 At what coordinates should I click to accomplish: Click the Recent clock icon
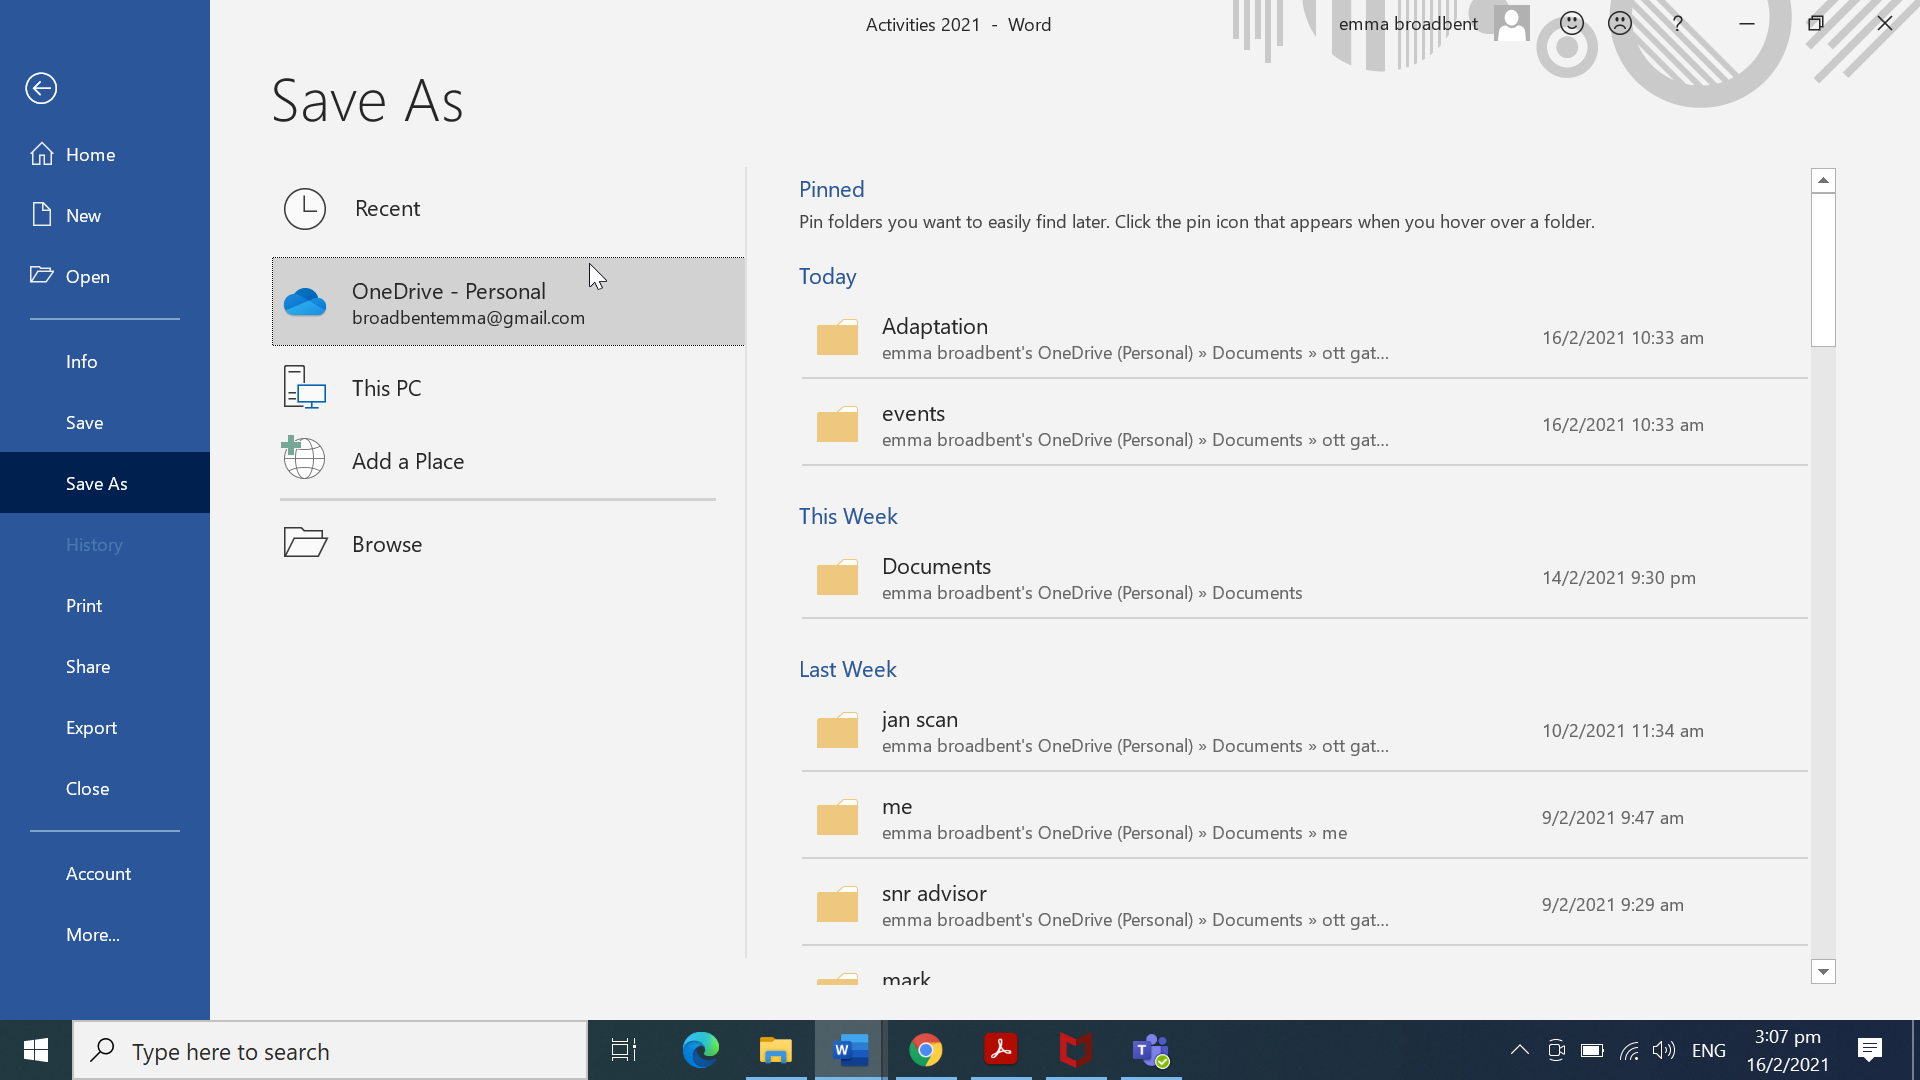305,208
